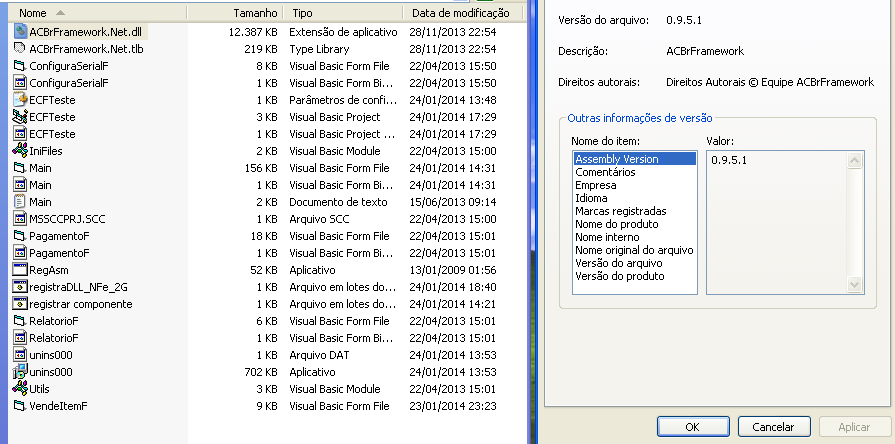Image resolution: width=895 pixels, height=444 pixels.
Task: Sort files by the Tamanho column header
Action: (235, 13)
